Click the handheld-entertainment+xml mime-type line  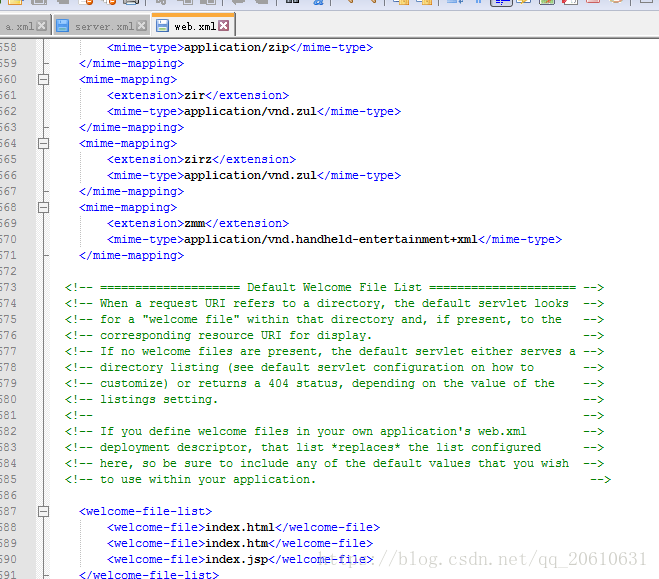click(334, 239)
